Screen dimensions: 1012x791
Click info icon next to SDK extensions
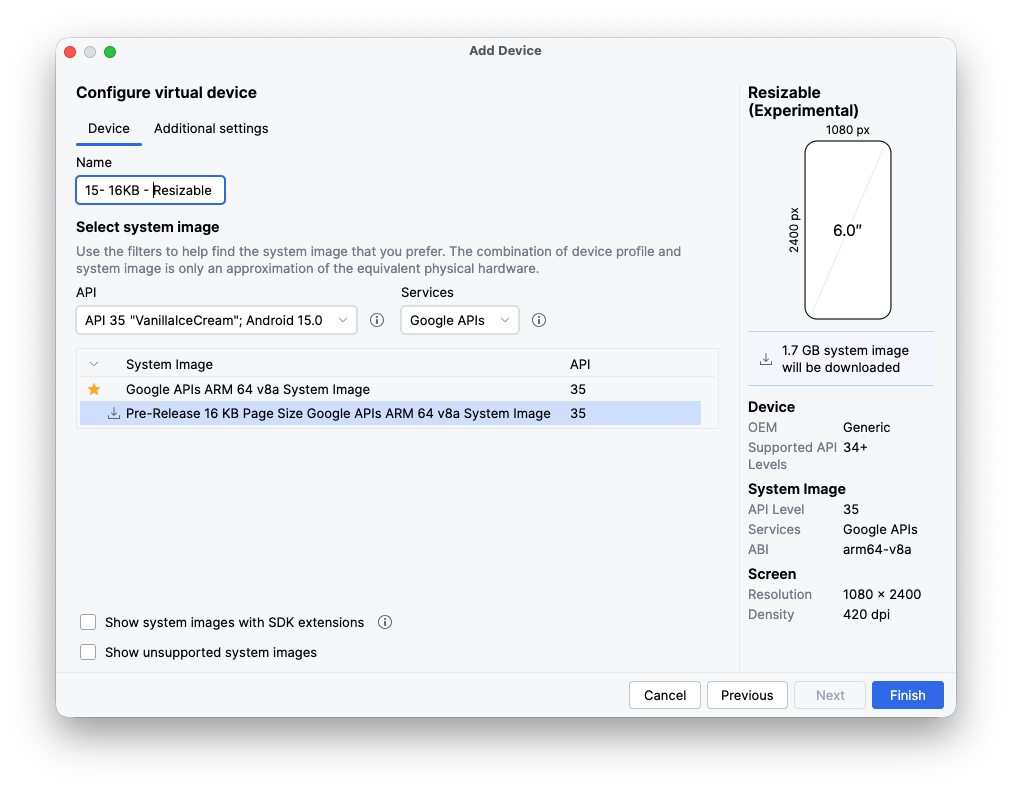coord(385,622)
